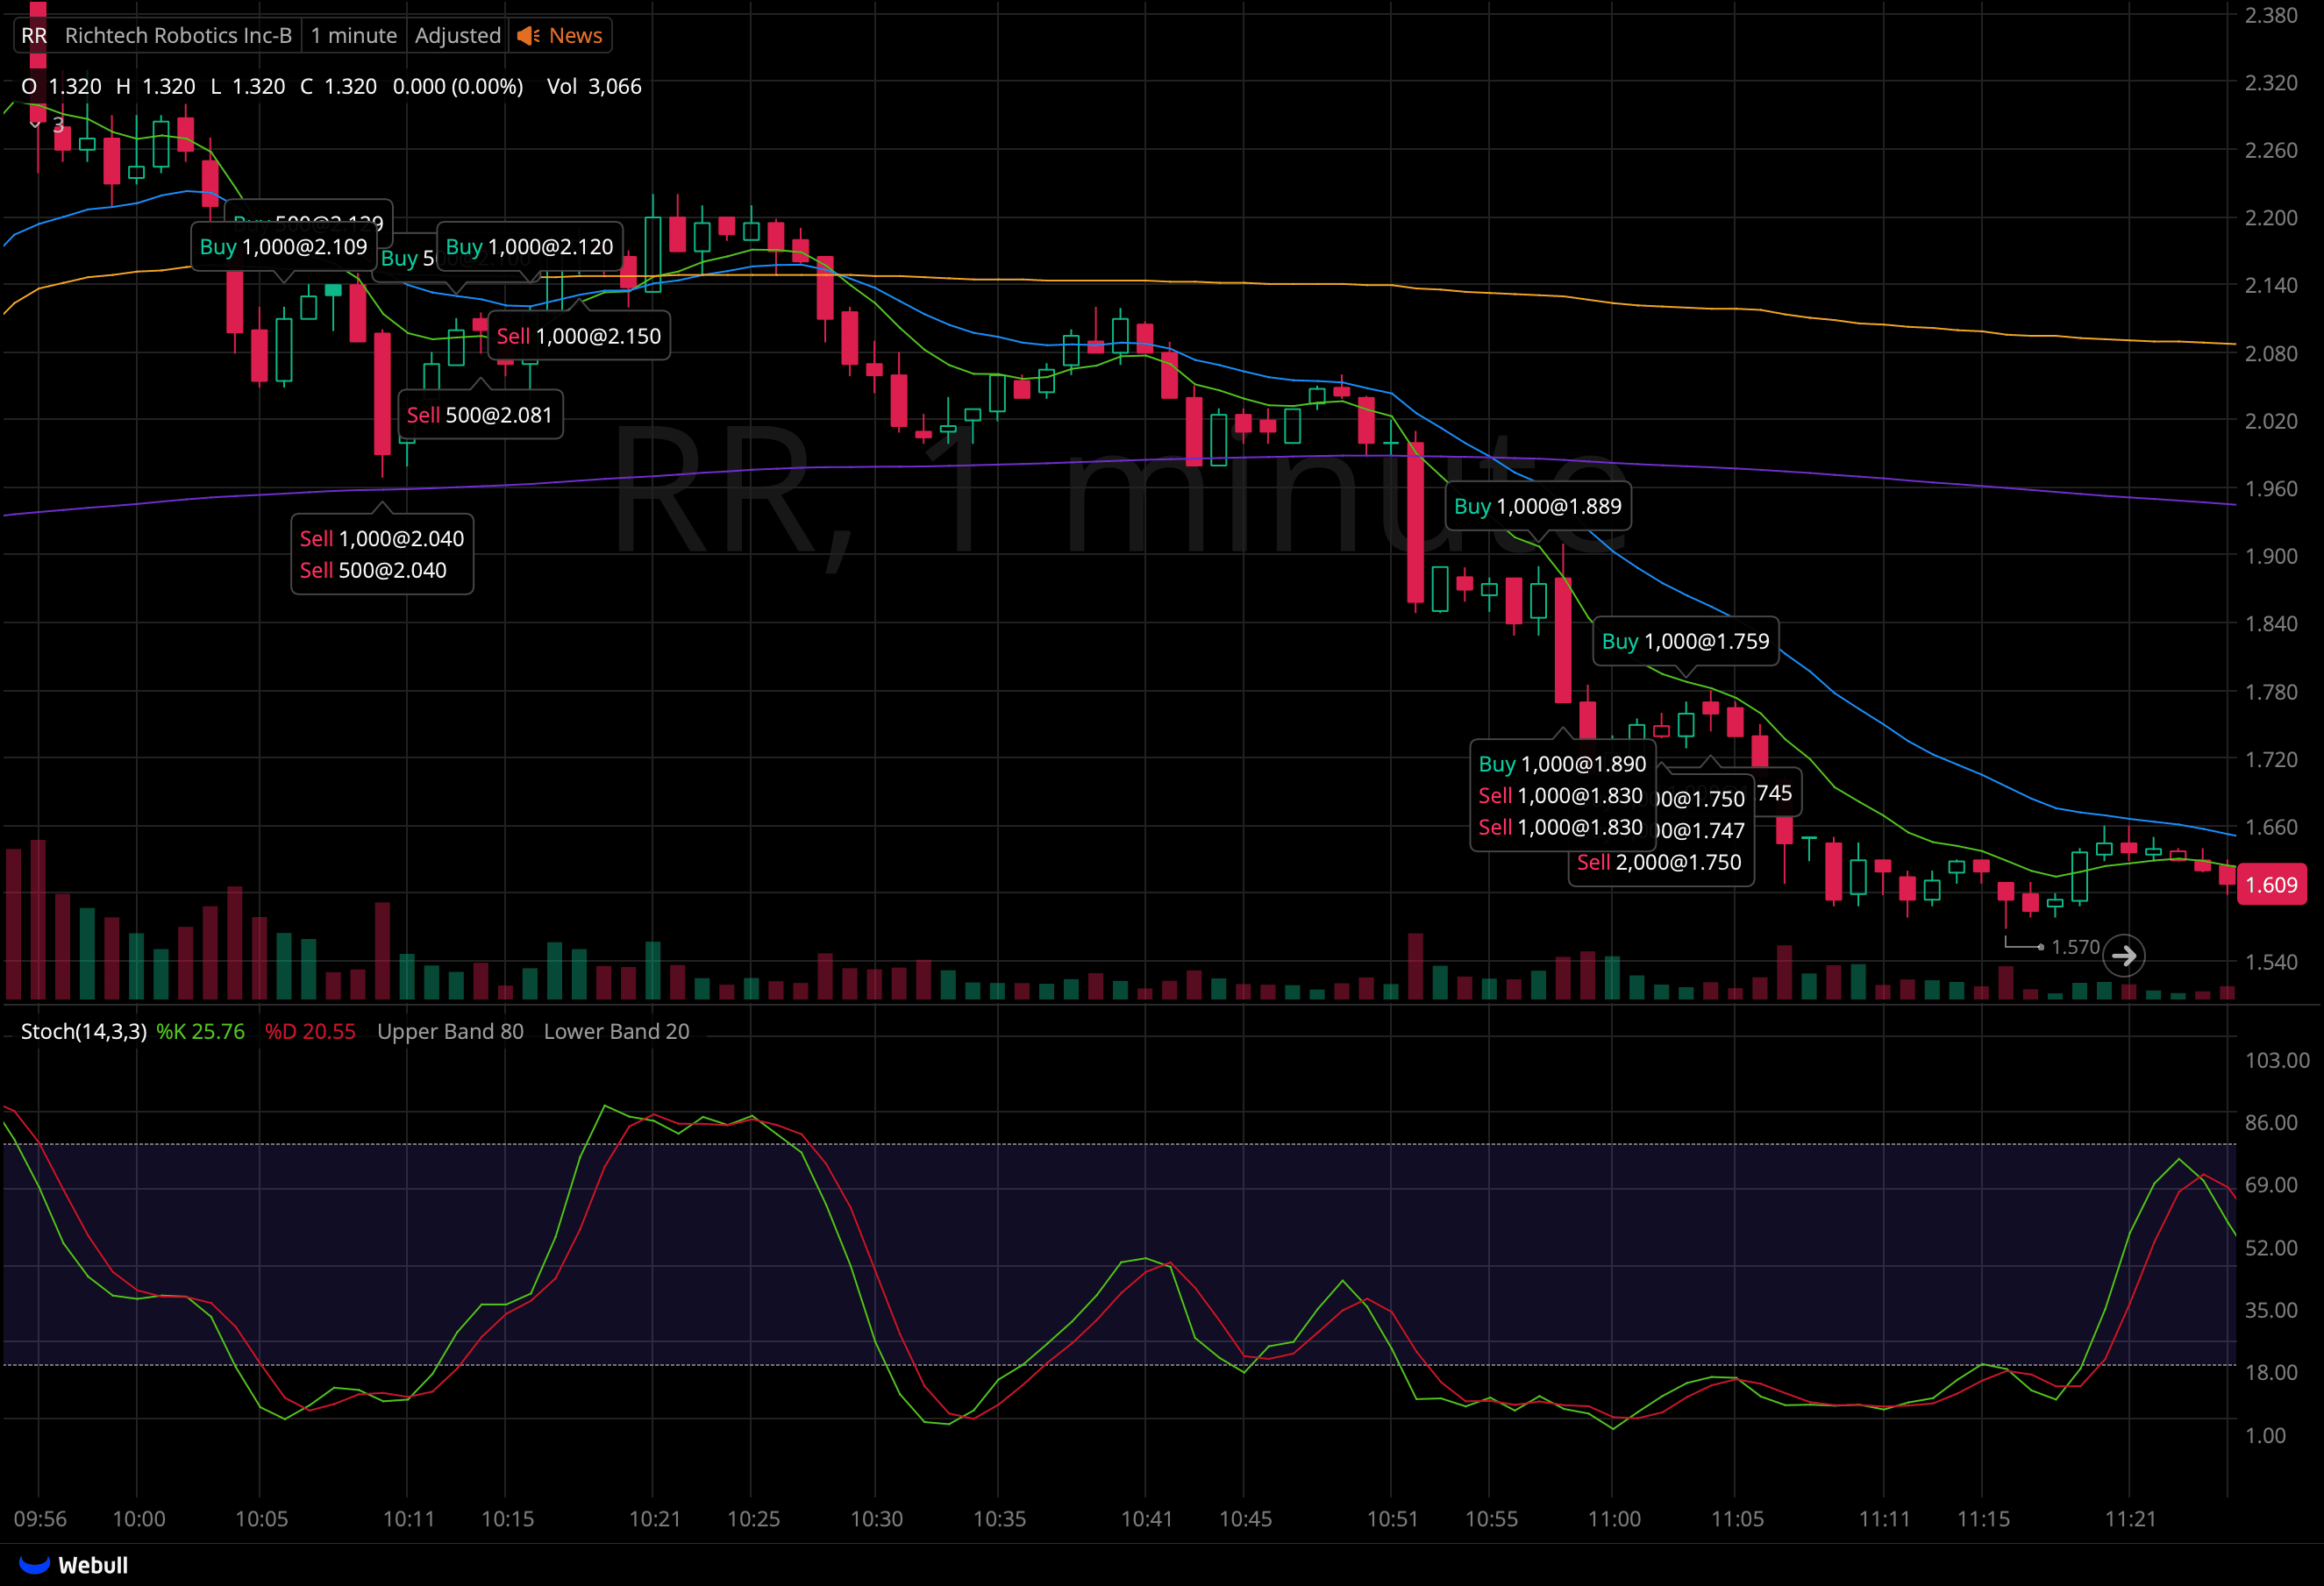
Task: Click the Webull logo in the corner
Action: pos(72,1564)
